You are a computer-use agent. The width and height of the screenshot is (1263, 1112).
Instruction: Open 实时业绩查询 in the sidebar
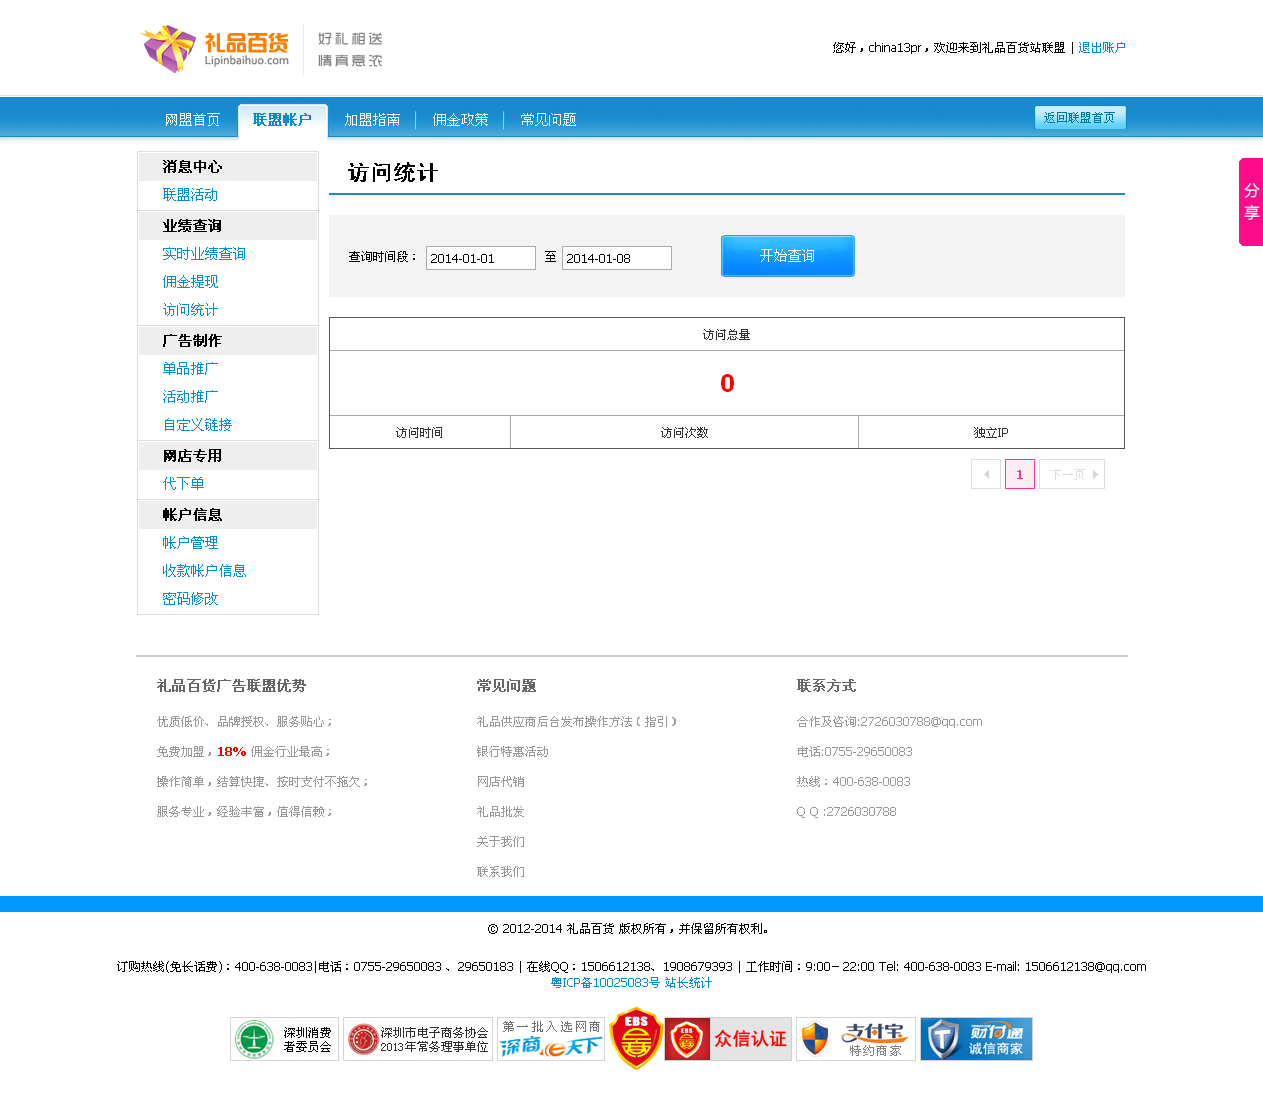204,254
